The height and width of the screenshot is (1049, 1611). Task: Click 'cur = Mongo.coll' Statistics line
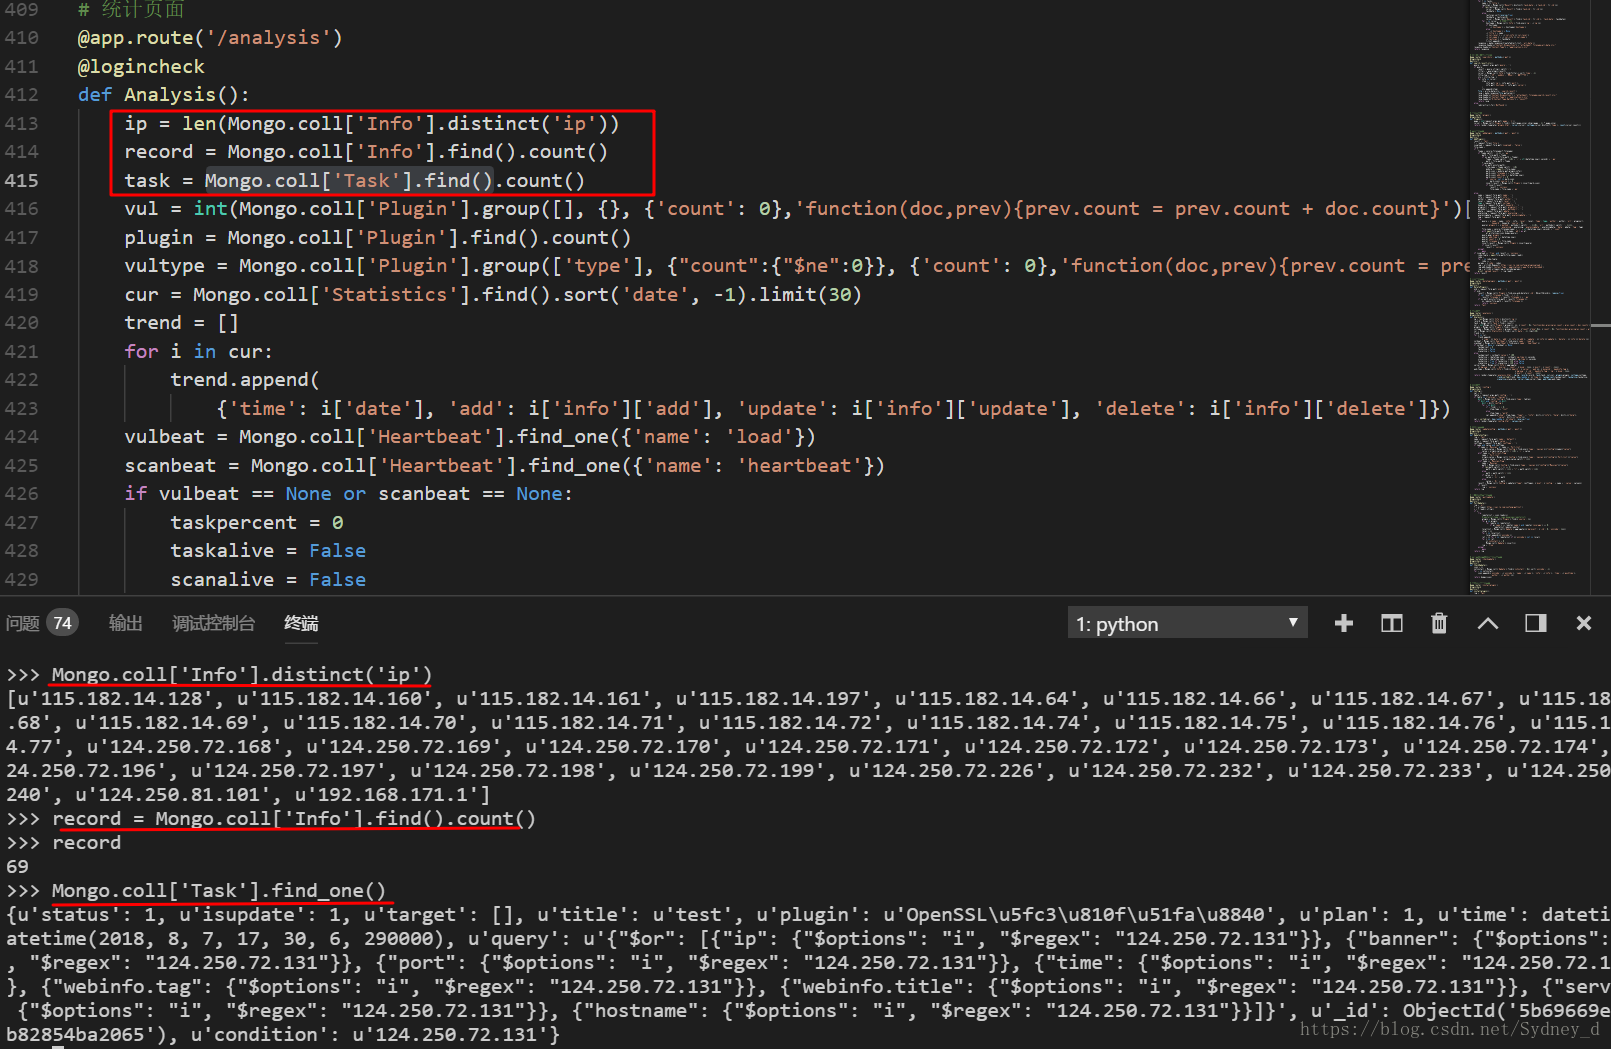pyautogui.click(x=493, y=294)
